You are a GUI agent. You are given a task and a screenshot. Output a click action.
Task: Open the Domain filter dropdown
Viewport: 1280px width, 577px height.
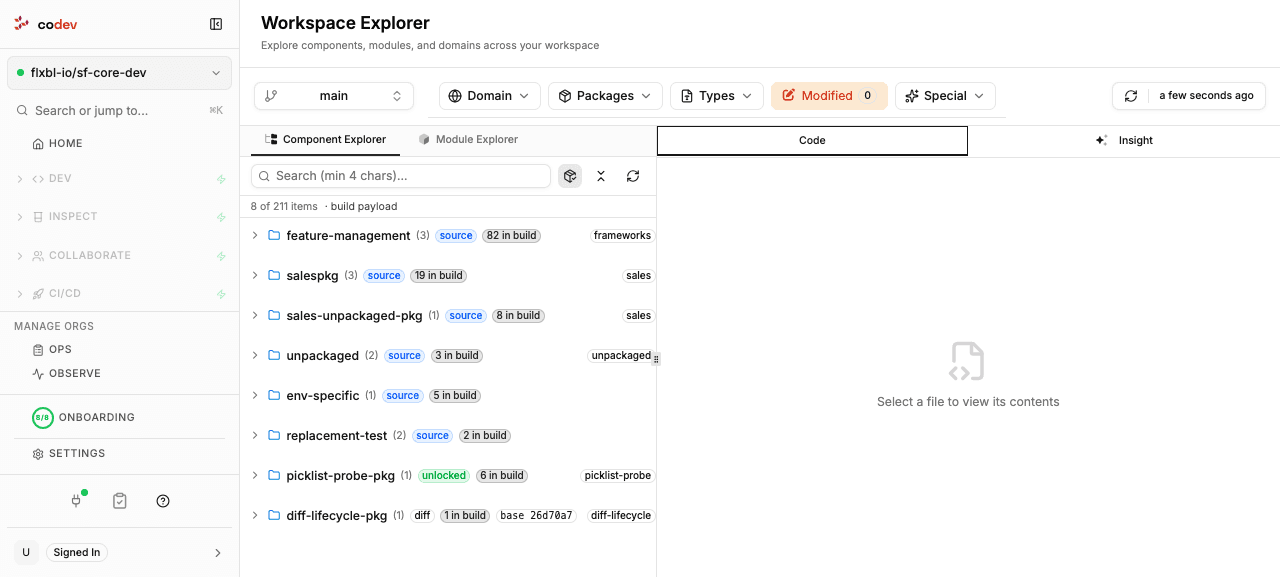[x=490, y=96]
